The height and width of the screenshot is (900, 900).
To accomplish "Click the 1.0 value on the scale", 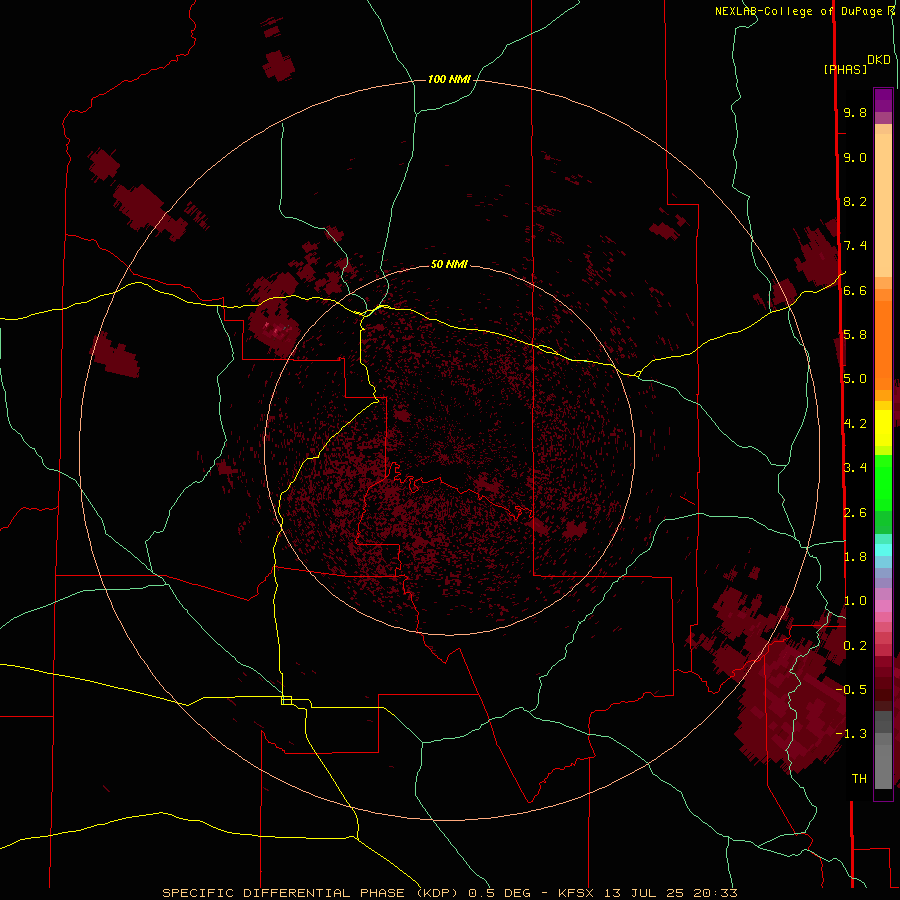I will 855,601.
